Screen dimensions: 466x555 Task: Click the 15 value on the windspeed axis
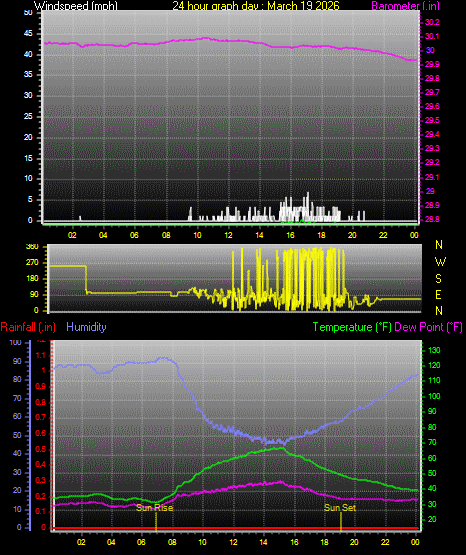tap(28, 158)
